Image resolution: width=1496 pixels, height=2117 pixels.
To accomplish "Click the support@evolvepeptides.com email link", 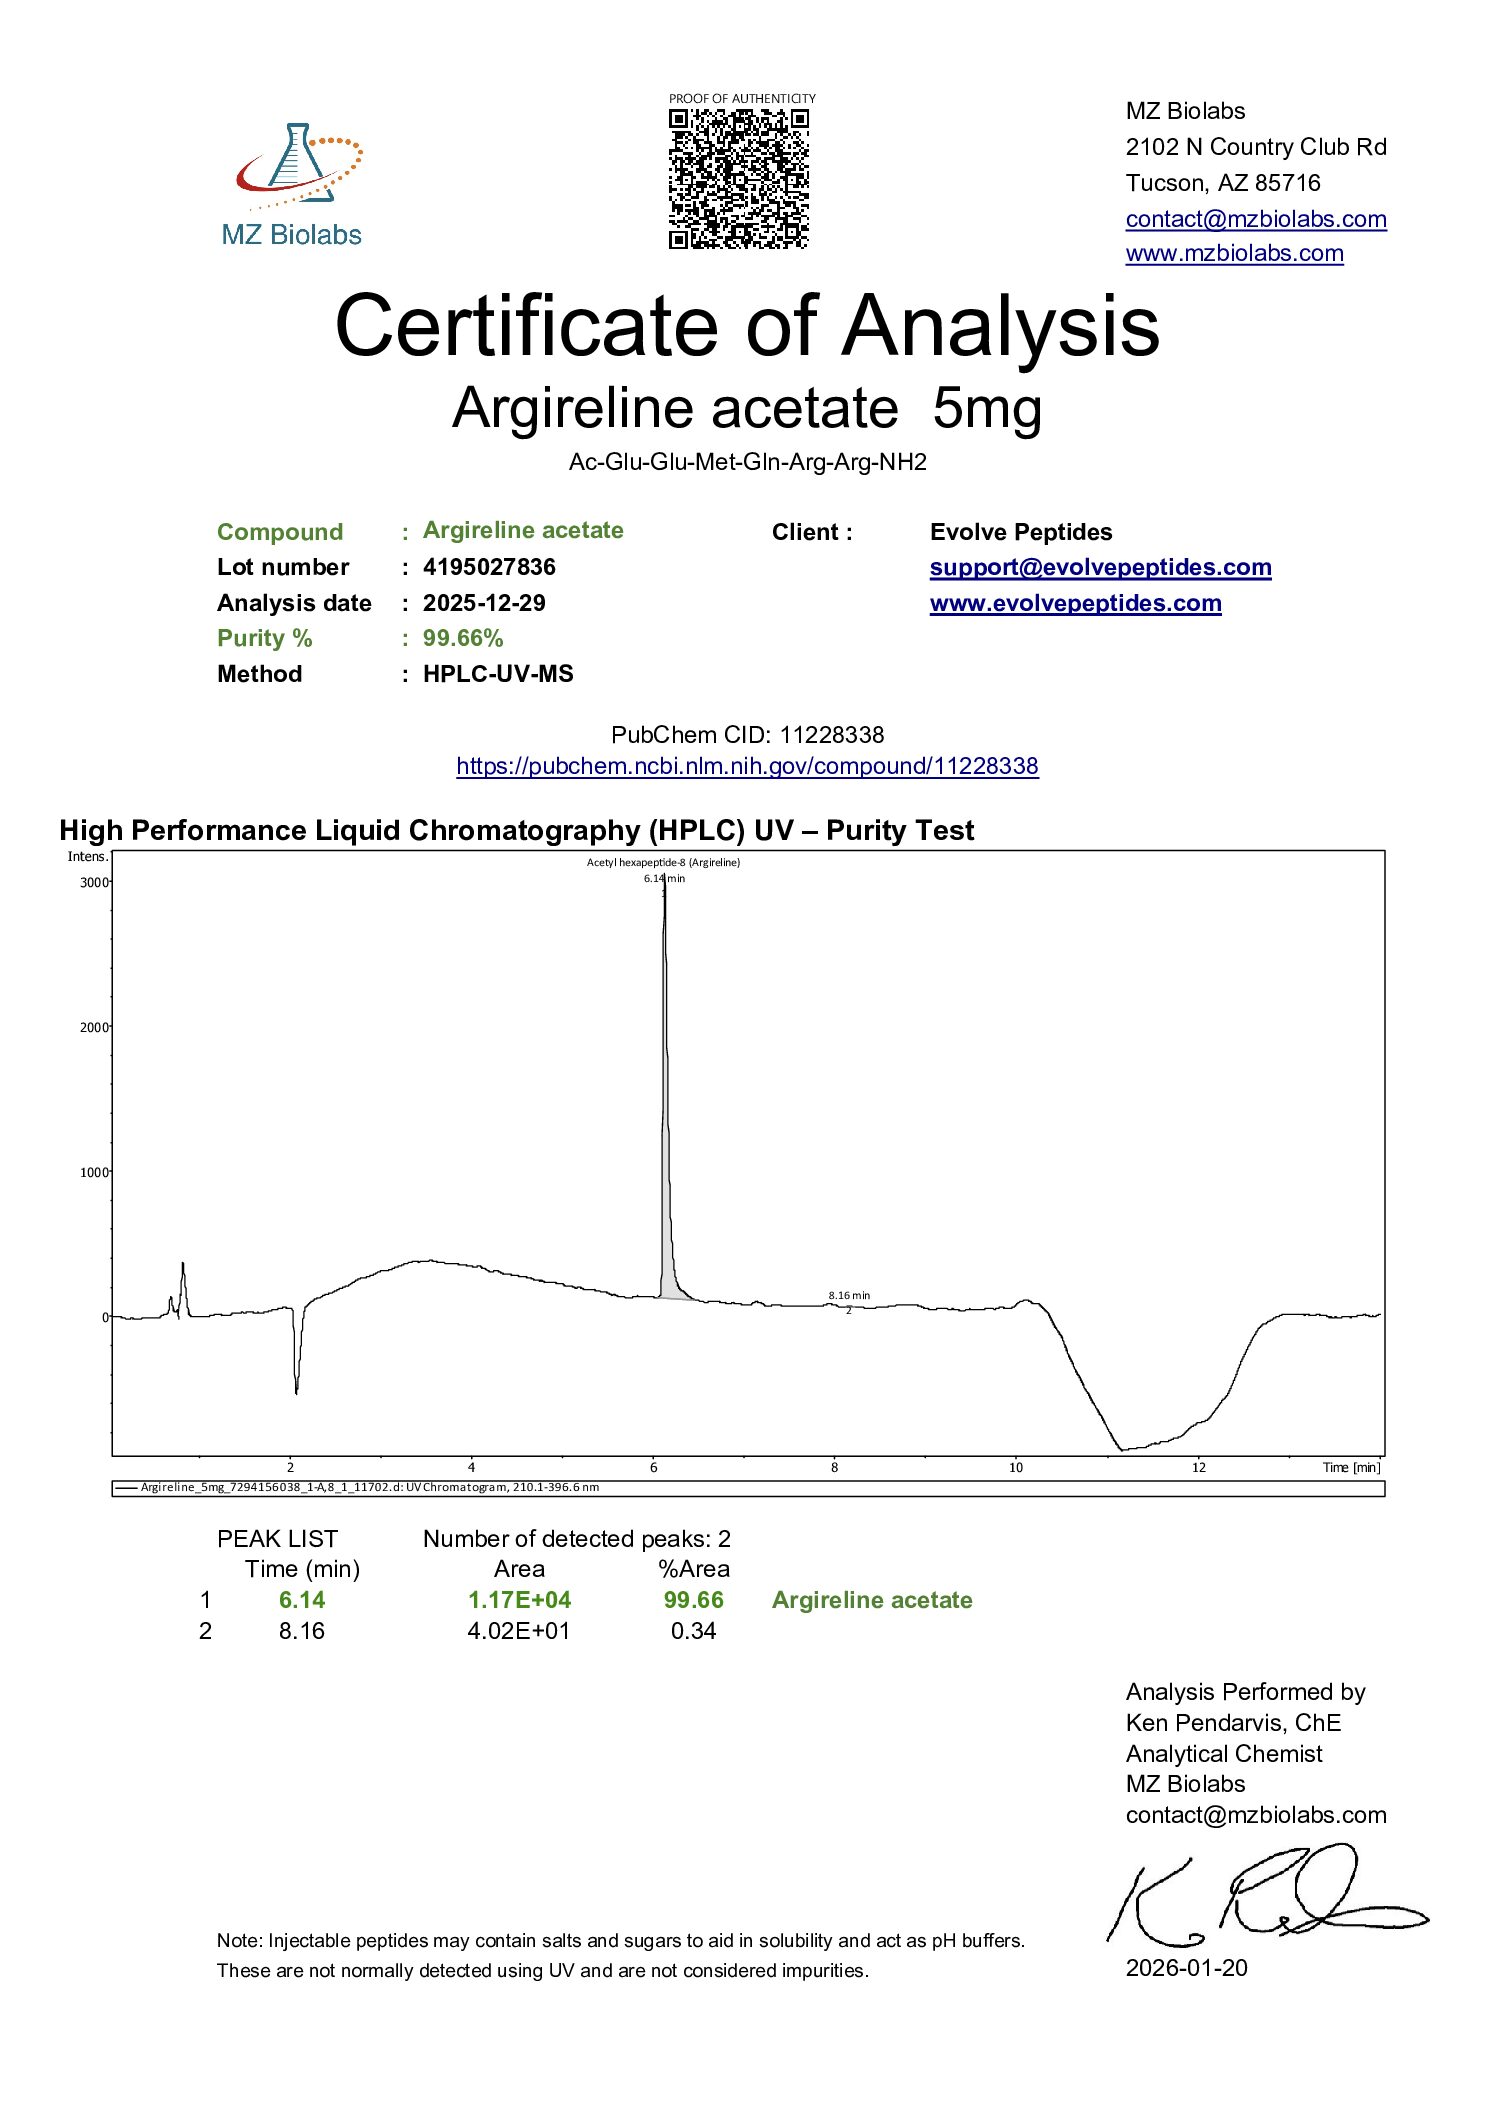I will click(1100, 568).
